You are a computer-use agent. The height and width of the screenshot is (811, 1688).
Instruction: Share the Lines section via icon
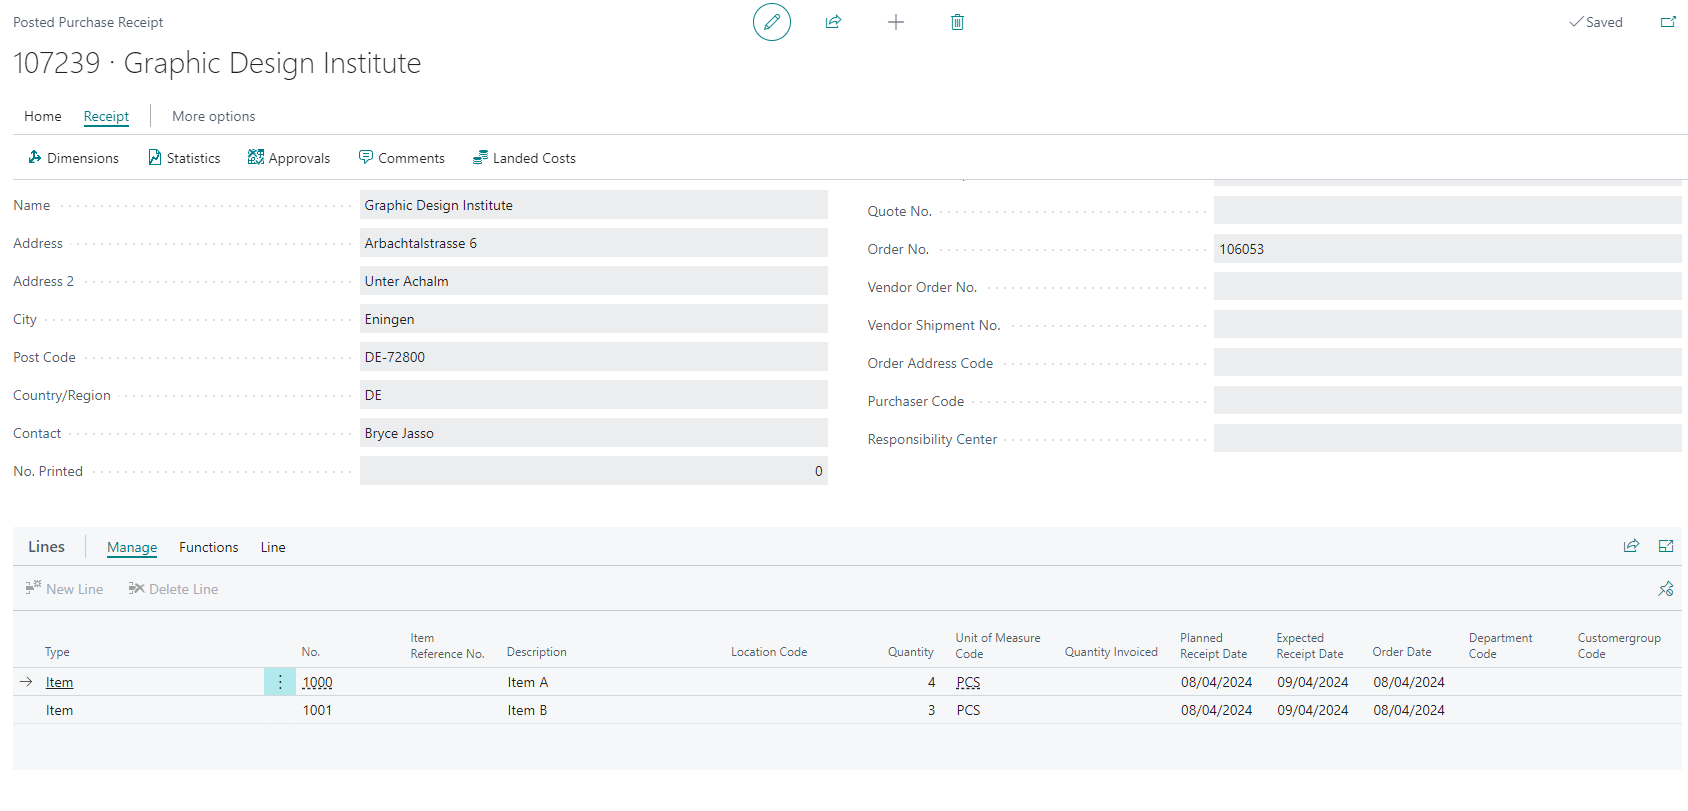point(1631,546)
